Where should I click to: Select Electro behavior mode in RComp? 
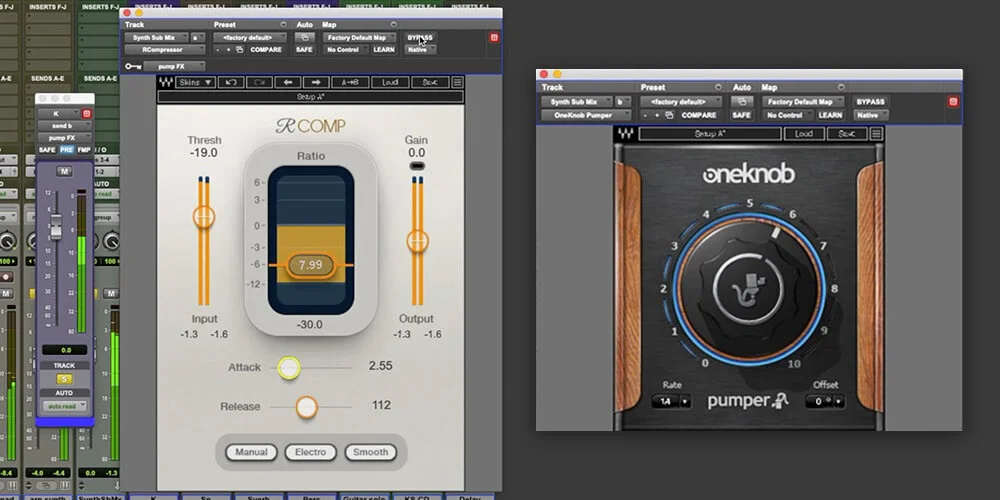point(311,452)
